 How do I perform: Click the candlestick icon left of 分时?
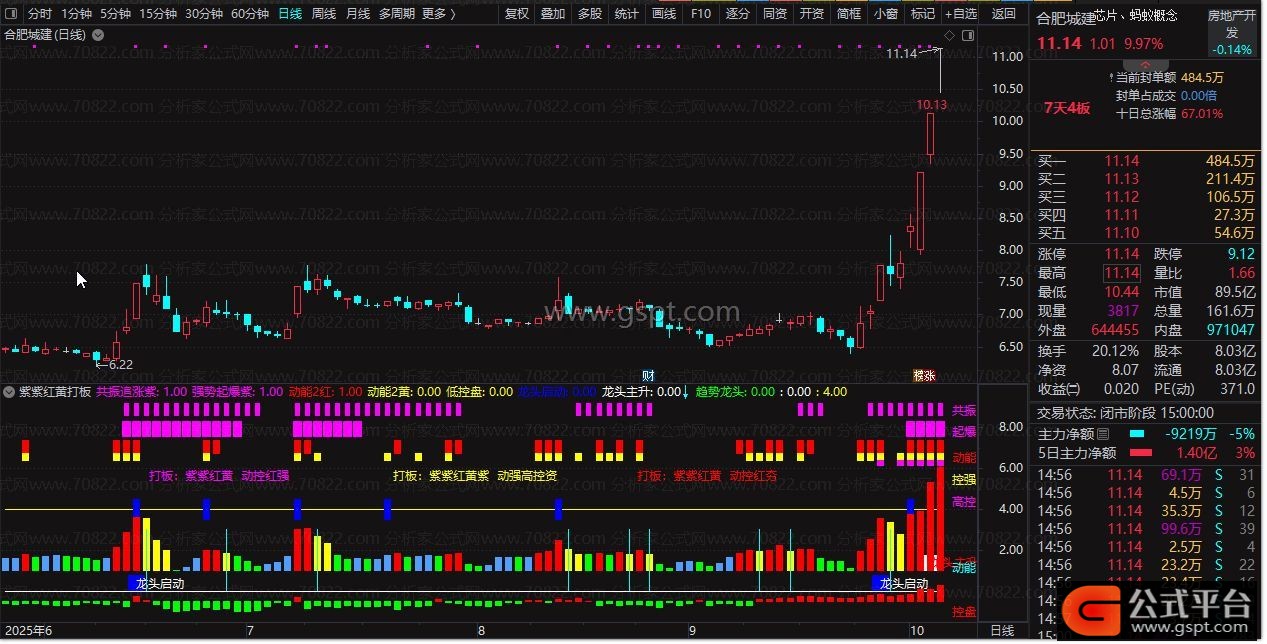point(13,14)
